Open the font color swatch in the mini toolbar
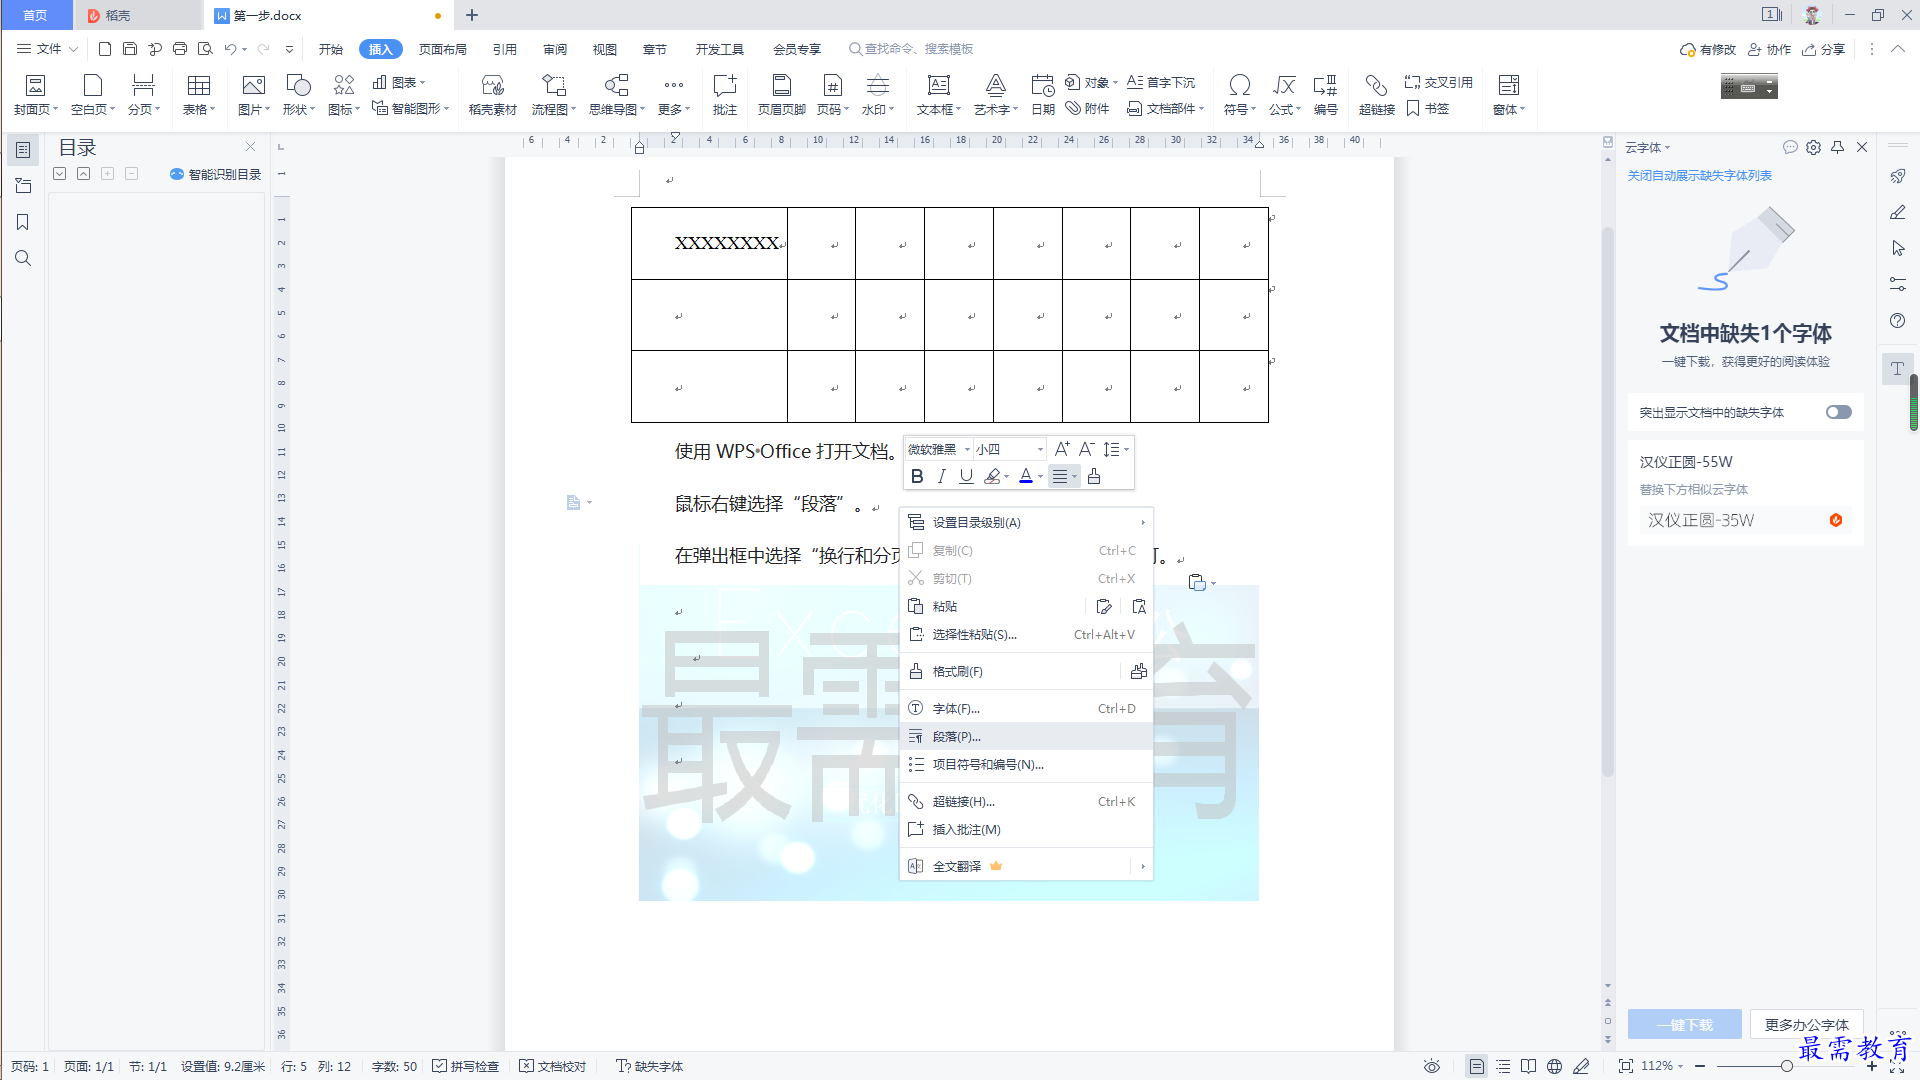 point(1026,477)
